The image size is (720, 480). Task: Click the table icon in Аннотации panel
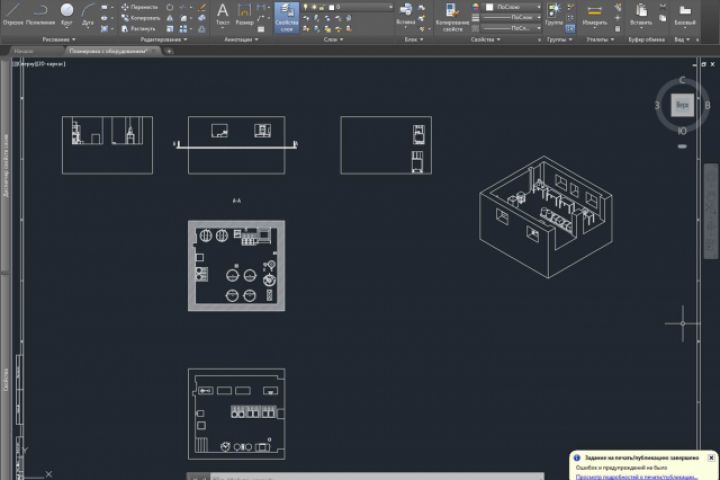tap(261, 29)
